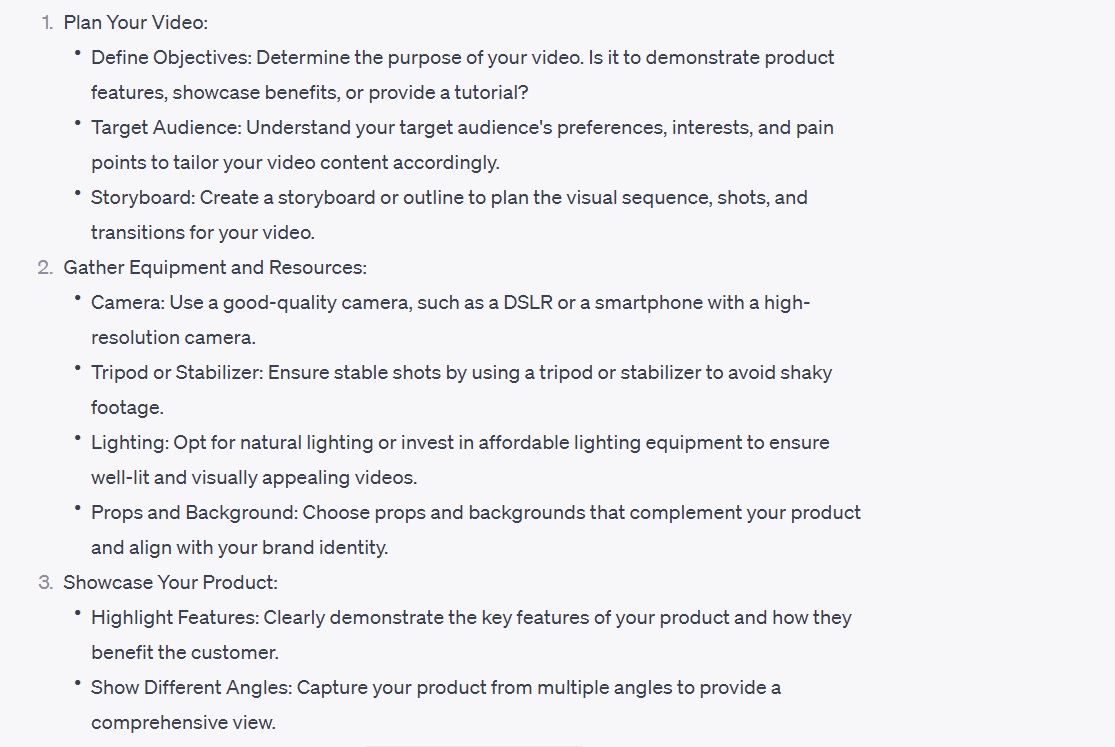Click the "Define Objectives" bullet label
The height and width of the screenshot is (747, 1115).
pos(170,57)
